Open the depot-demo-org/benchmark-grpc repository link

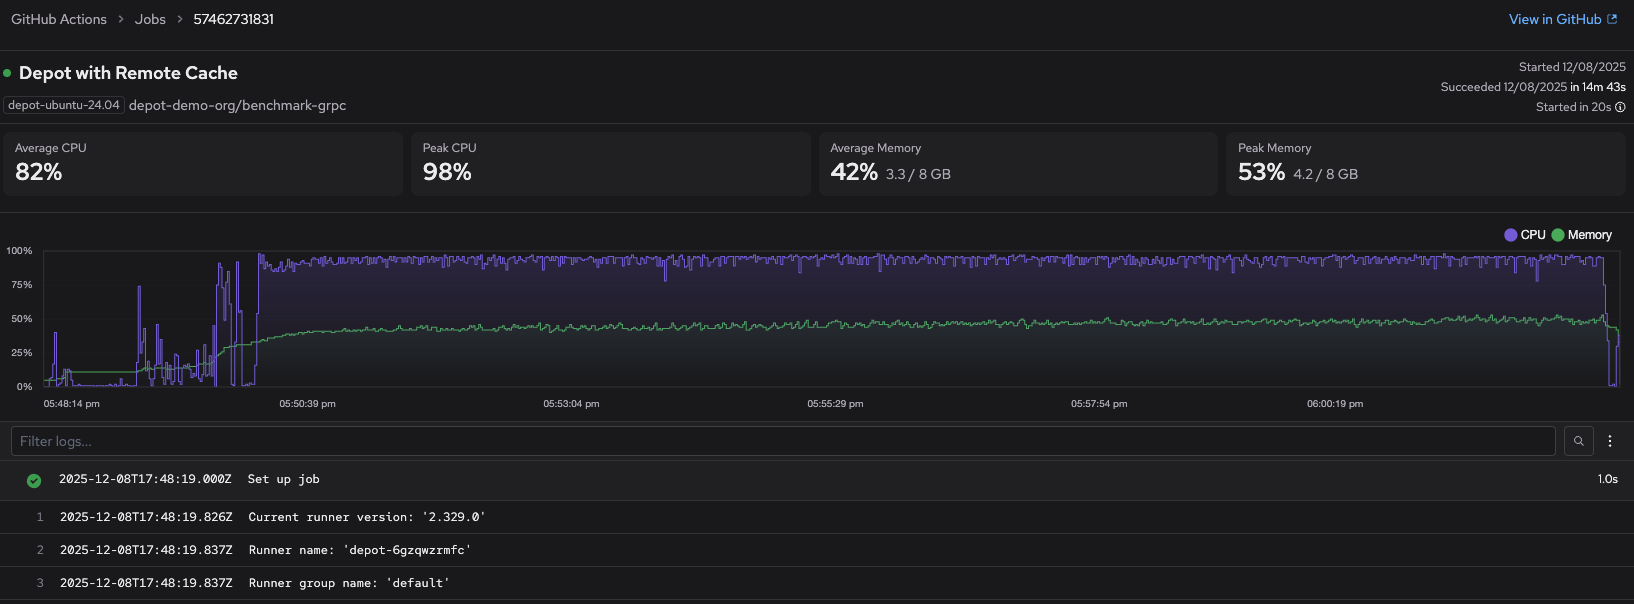pos(237,105)
